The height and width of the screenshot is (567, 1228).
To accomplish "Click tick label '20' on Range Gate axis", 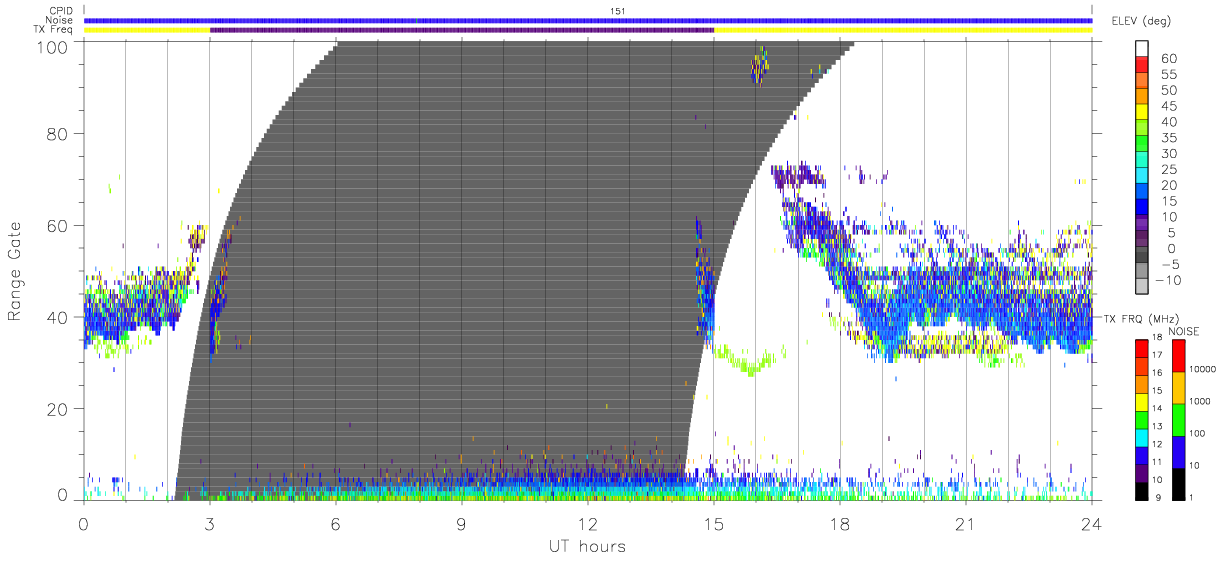I will 56,408.
